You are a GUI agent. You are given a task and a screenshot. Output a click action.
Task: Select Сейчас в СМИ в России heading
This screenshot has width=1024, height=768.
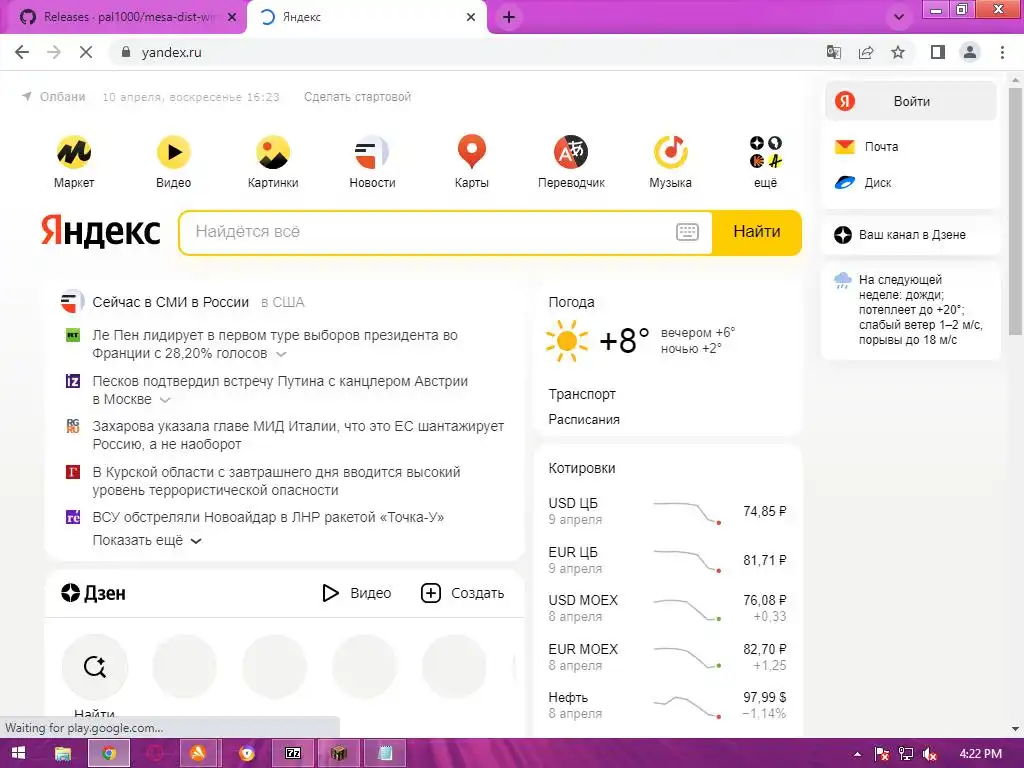tap(170, 302)
